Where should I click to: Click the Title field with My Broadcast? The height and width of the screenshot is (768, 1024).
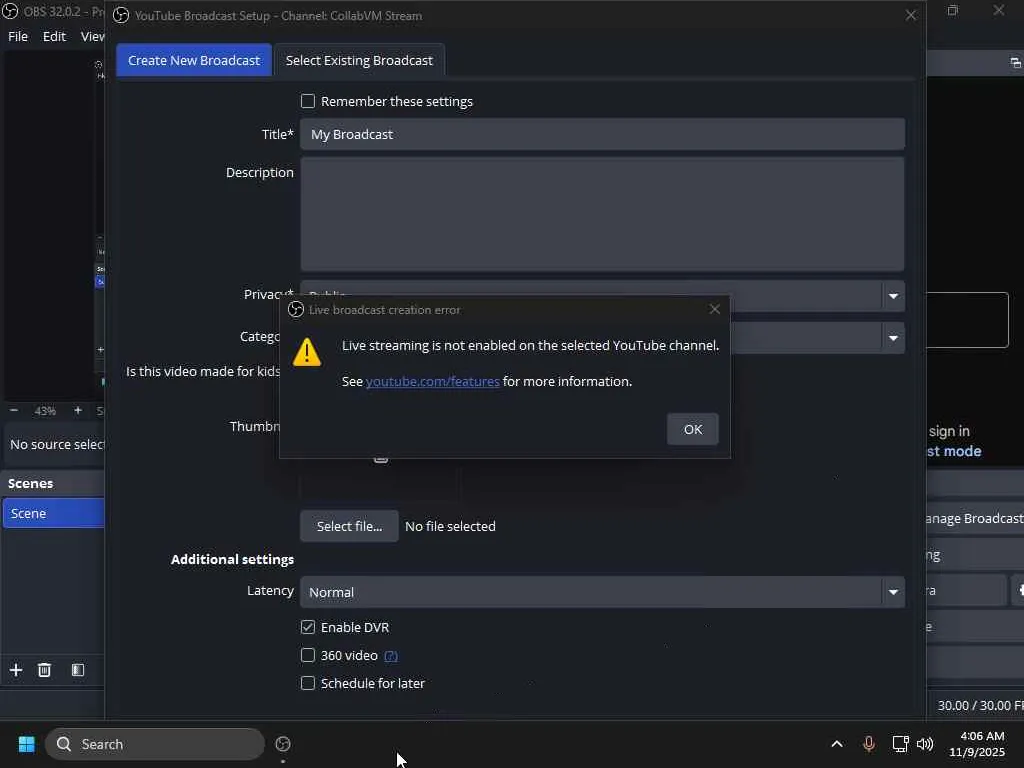click(x=602, y=135)
